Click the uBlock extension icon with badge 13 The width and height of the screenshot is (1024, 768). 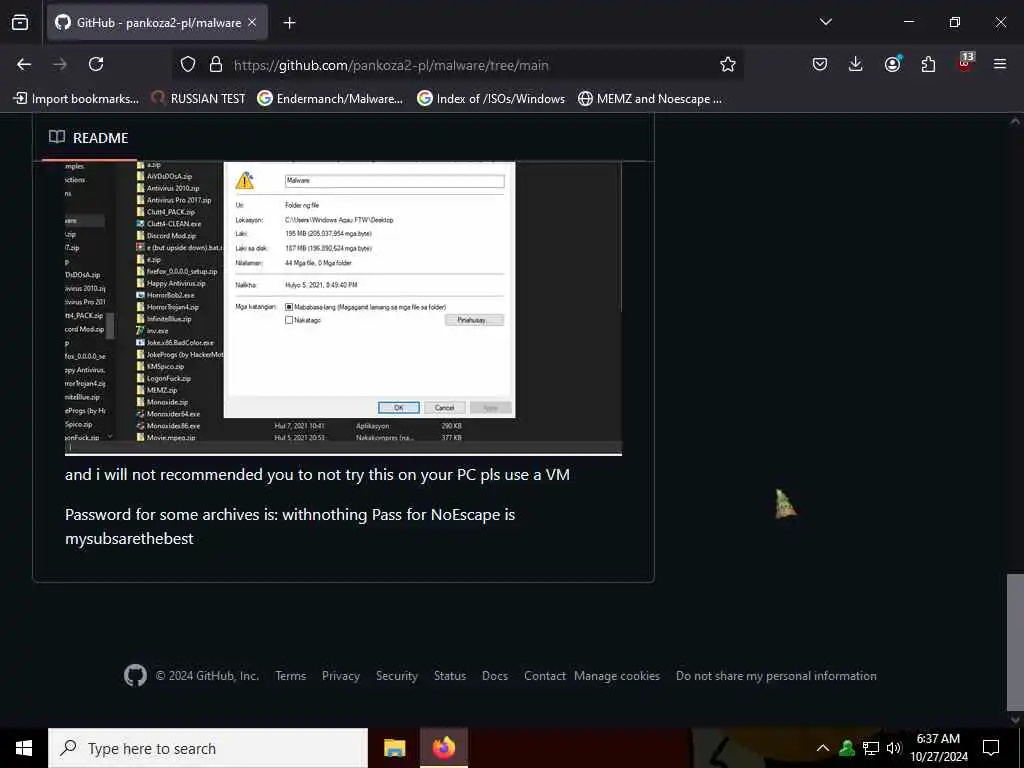(965, 63)
